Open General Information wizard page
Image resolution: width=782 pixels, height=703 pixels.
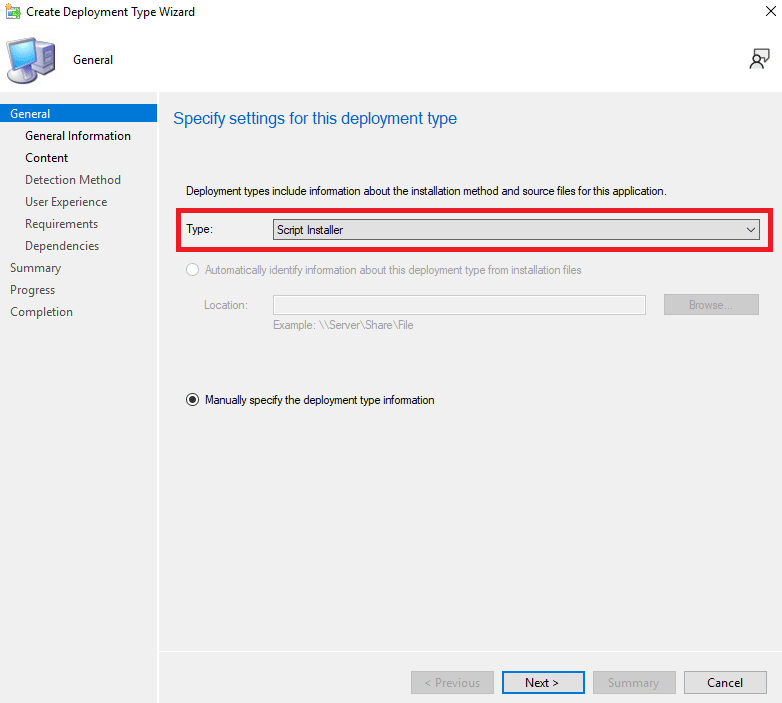78,136
